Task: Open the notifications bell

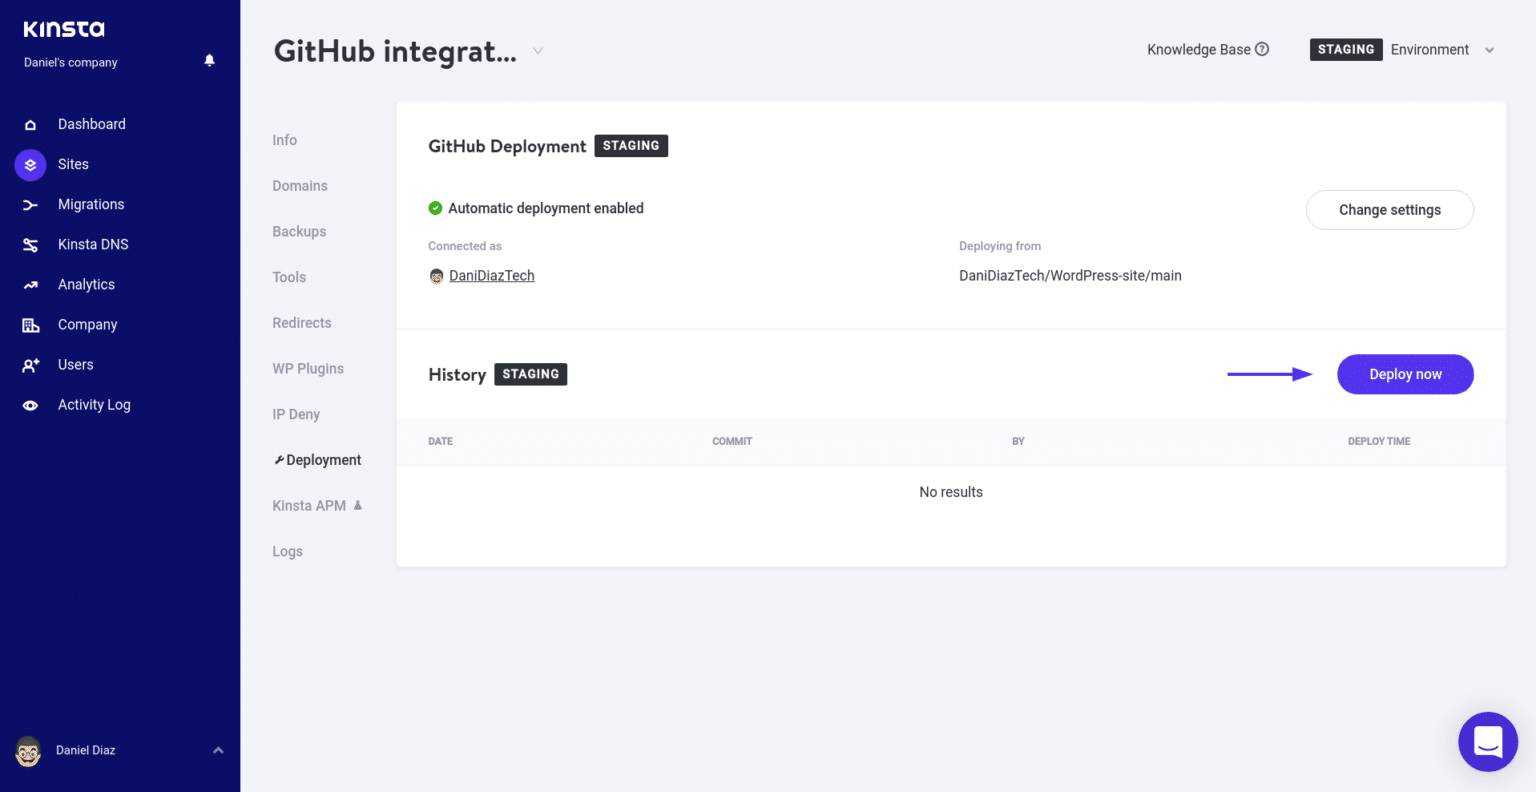Action: (x=209, y=60)
